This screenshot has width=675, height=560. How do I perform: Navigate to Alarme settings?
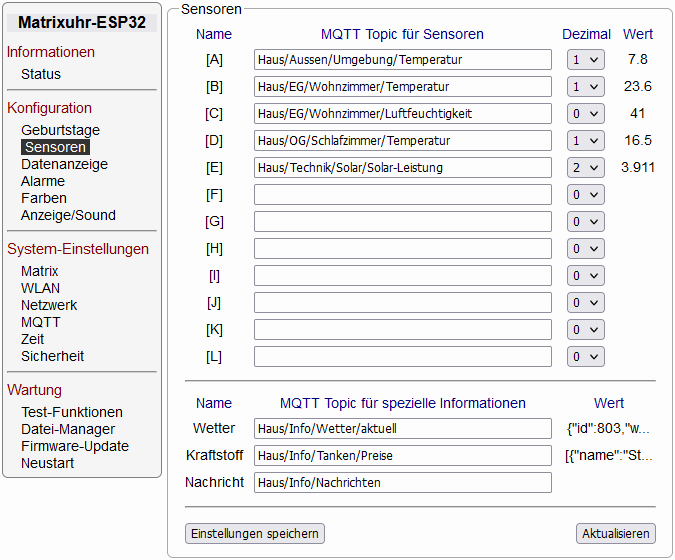pos(43,181)
